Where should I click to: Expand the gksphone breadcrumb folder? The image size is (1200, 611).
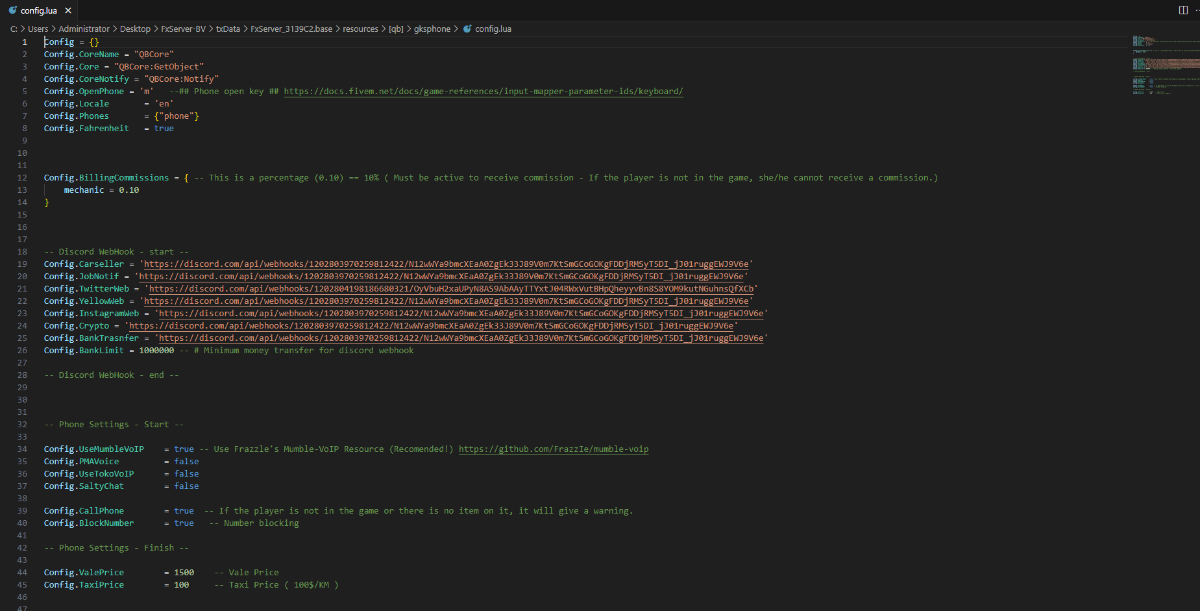coord(433,29)
